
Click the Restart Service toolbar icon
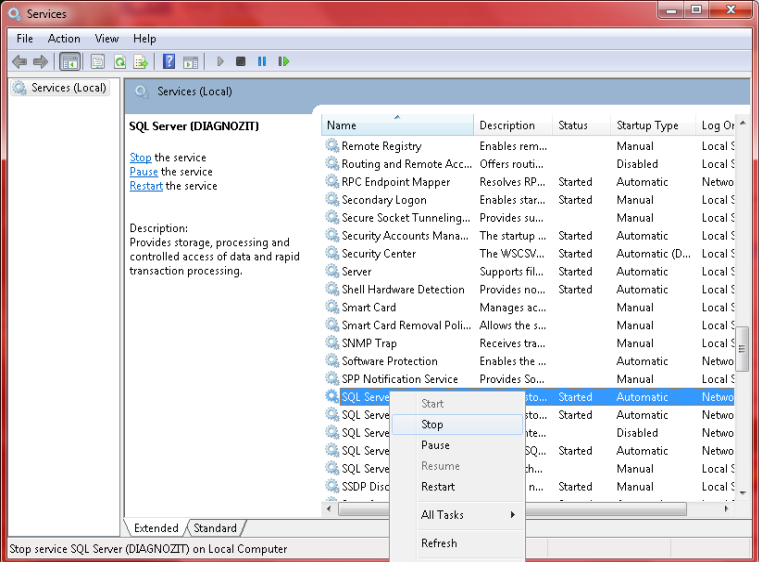(284, 61)
